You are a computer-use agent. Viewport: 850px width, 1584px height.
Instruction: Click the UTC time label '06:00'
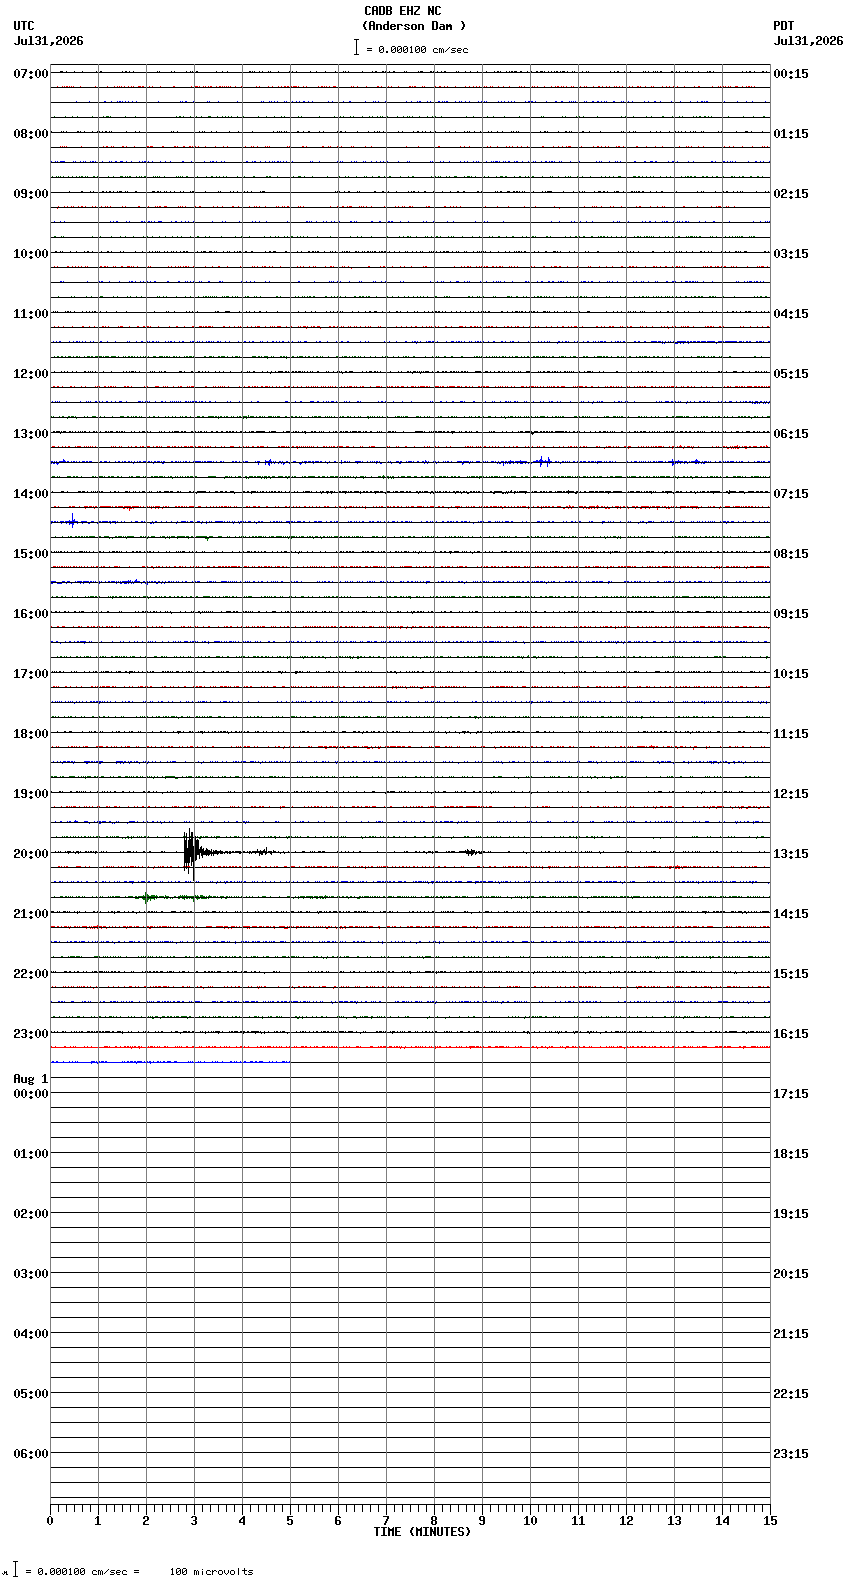pos(31,1454)
